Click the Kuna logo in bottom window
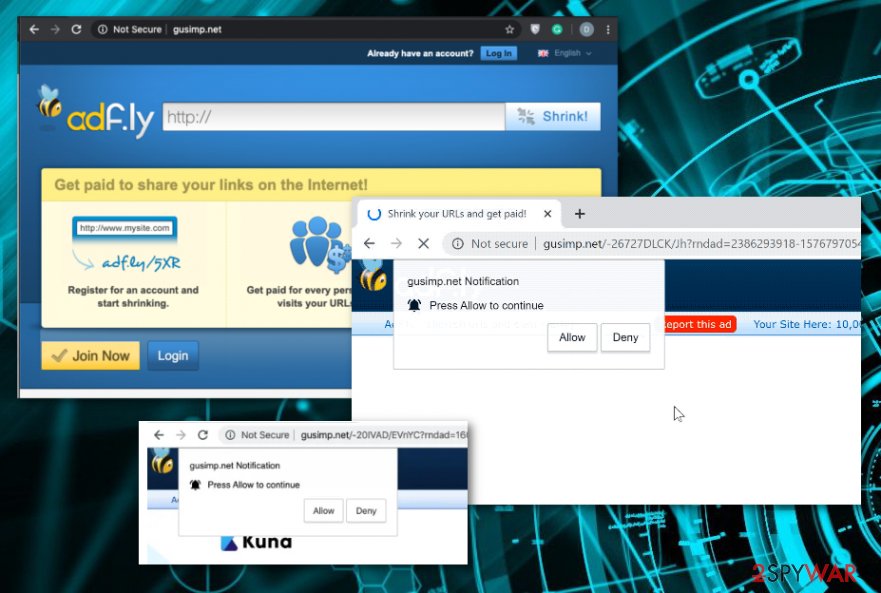Screen dimensions: 881x593 (256, 542)
